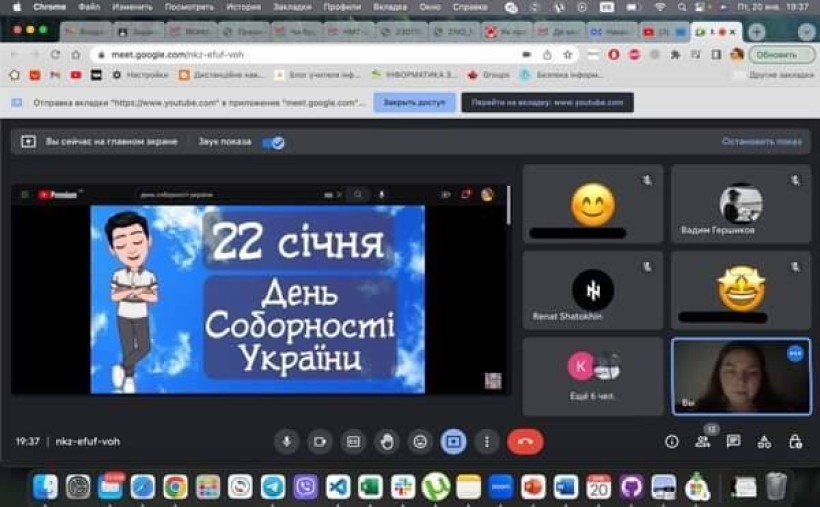
Task: Open the Chrome side panel icon
Action: (716, 54)
